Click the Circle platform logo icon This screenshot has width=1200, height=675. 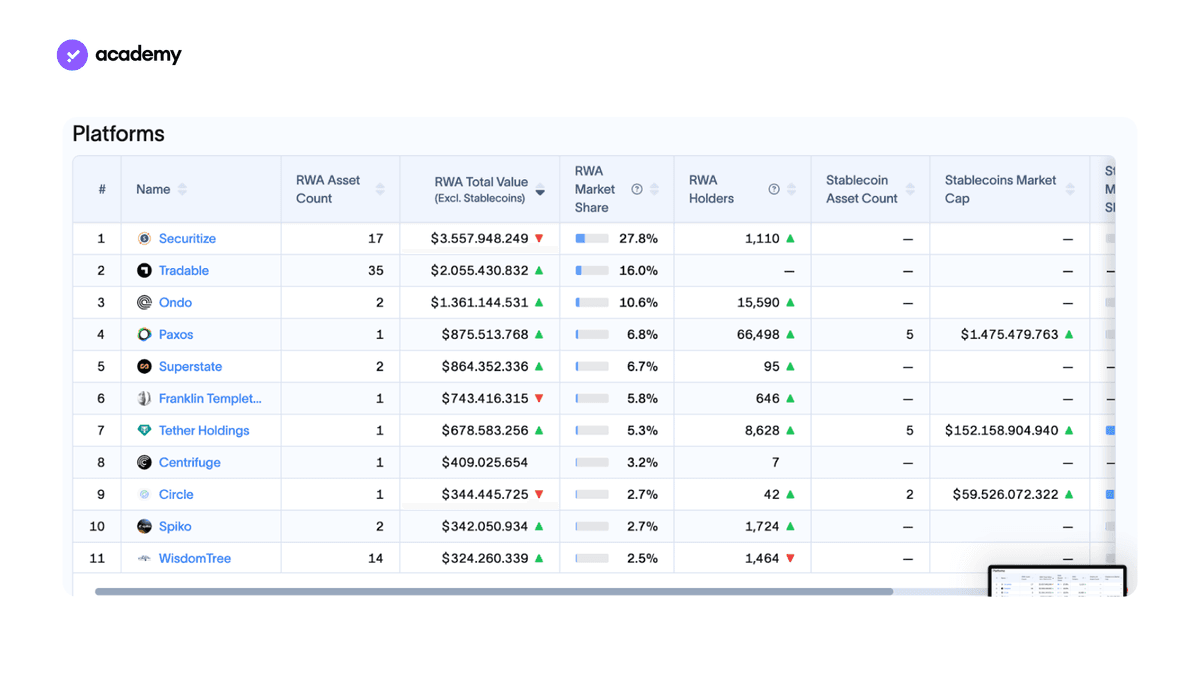click(x=144, y=494)
